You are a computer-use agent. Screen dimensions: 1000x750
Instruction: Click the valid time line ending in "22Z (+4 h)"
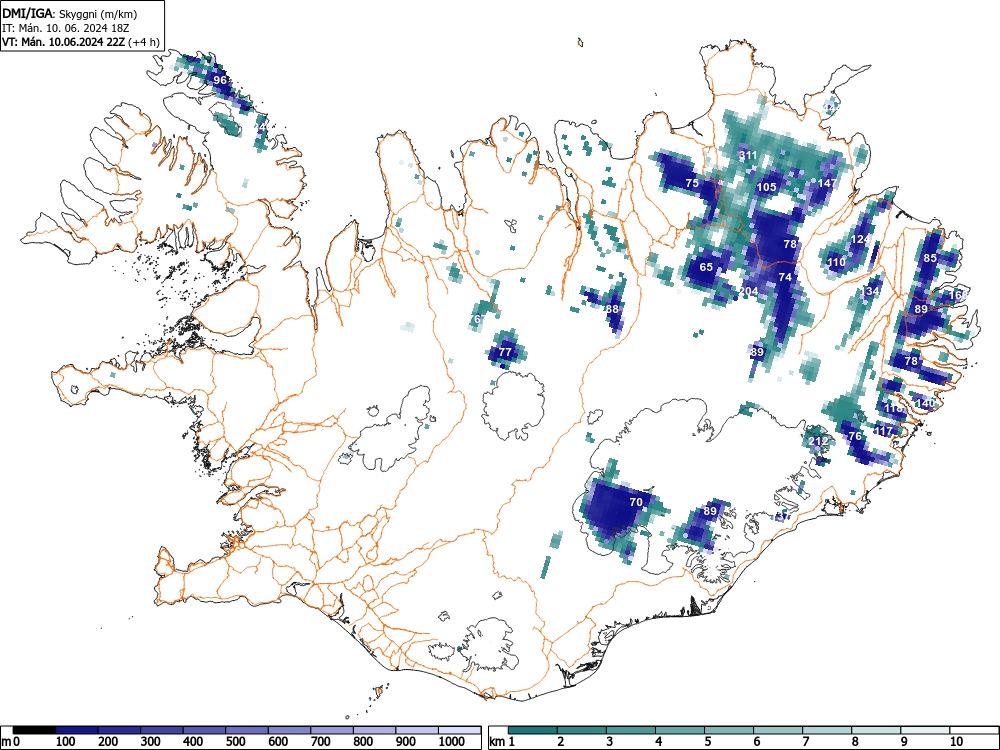point(80,42)
